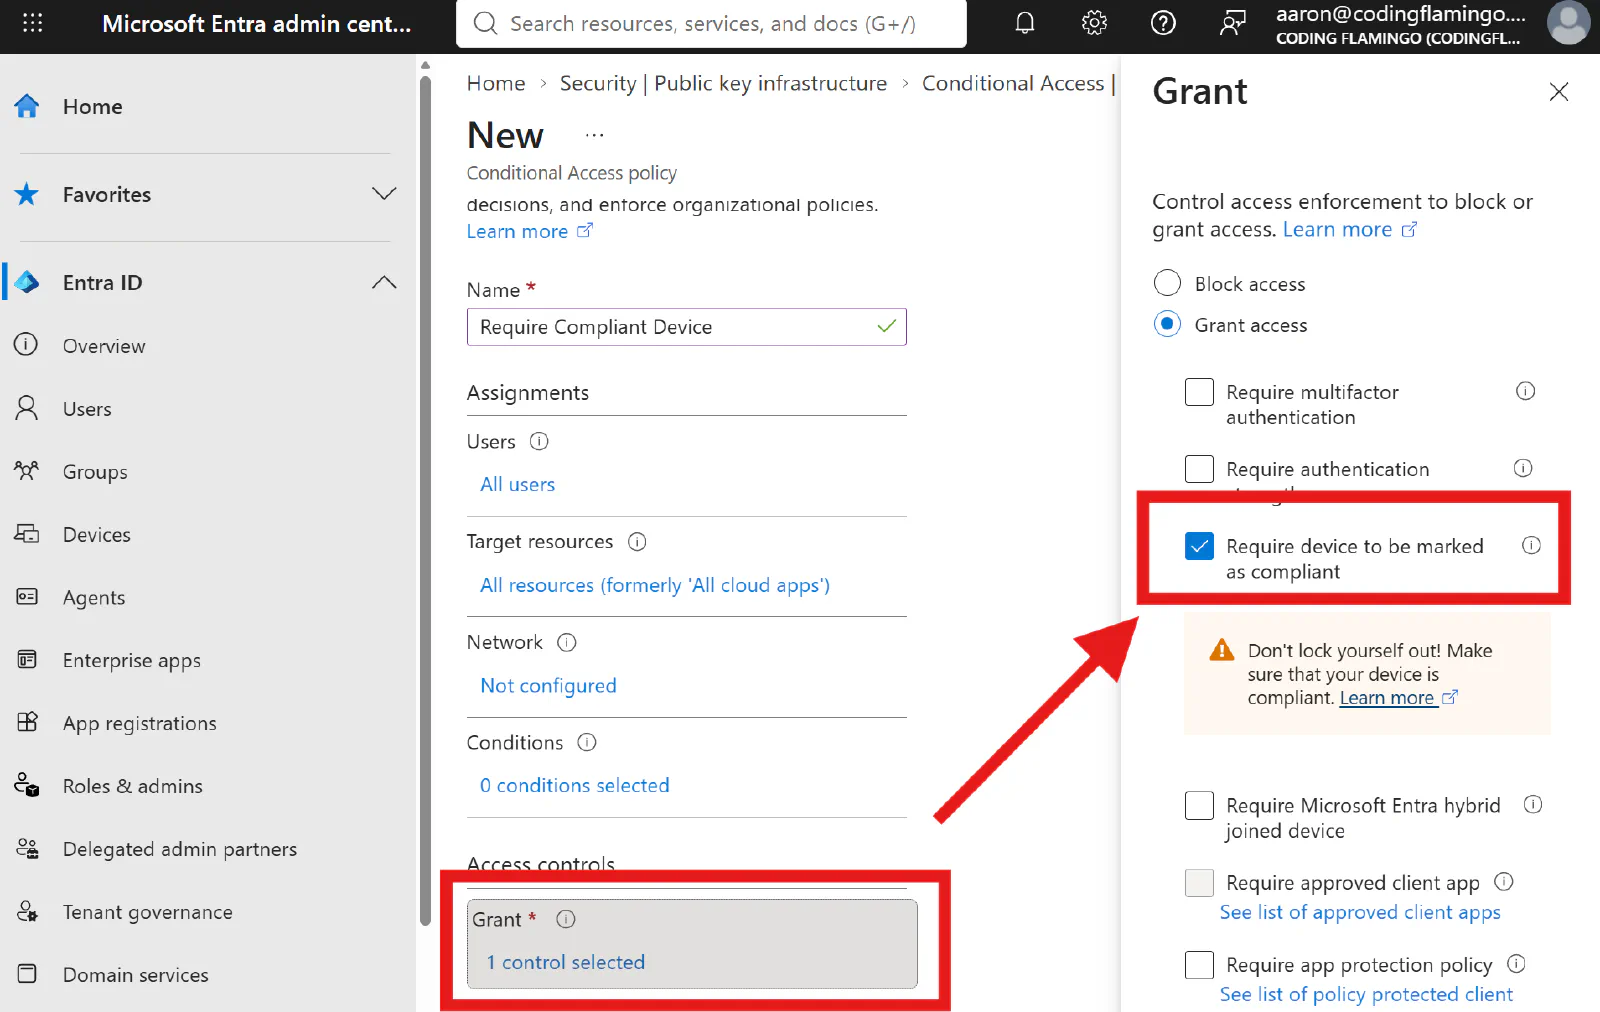The image size is (1600, 1012).
Task: Click the info icon beside Conditions
Action: 587,742
